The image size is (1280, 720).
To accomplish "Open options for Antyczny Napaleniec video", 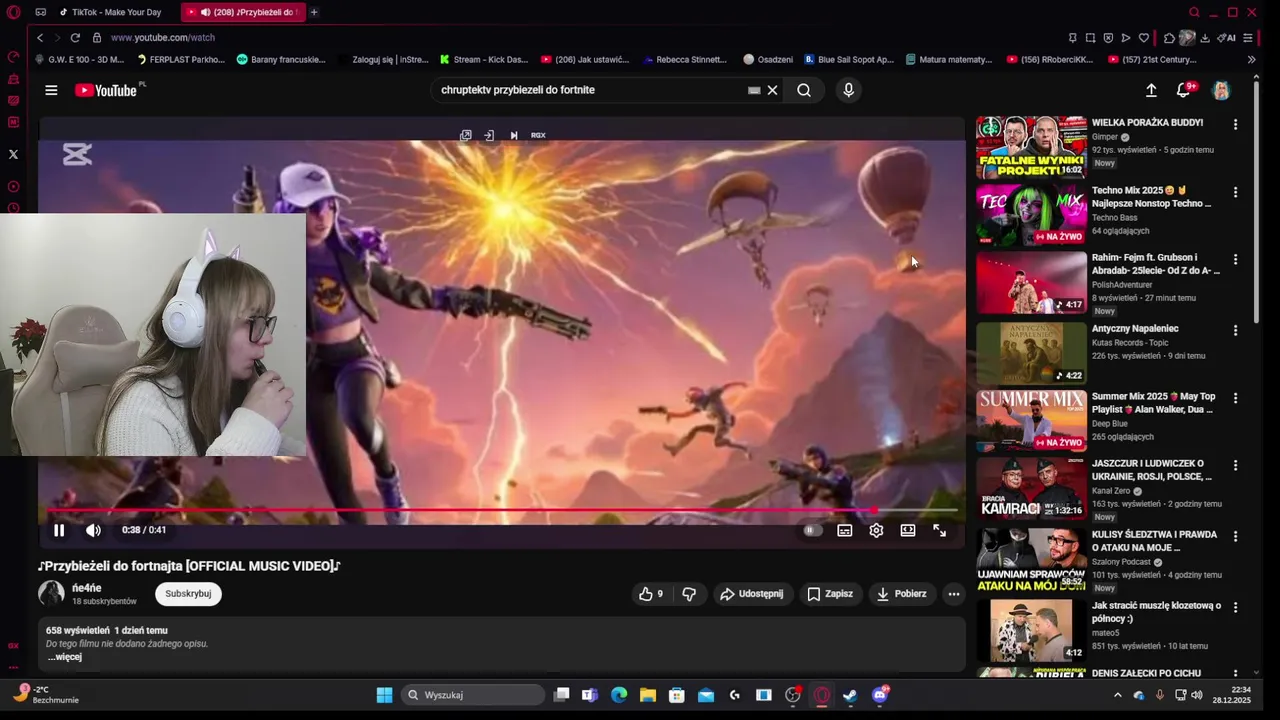I will point(1235,330).
